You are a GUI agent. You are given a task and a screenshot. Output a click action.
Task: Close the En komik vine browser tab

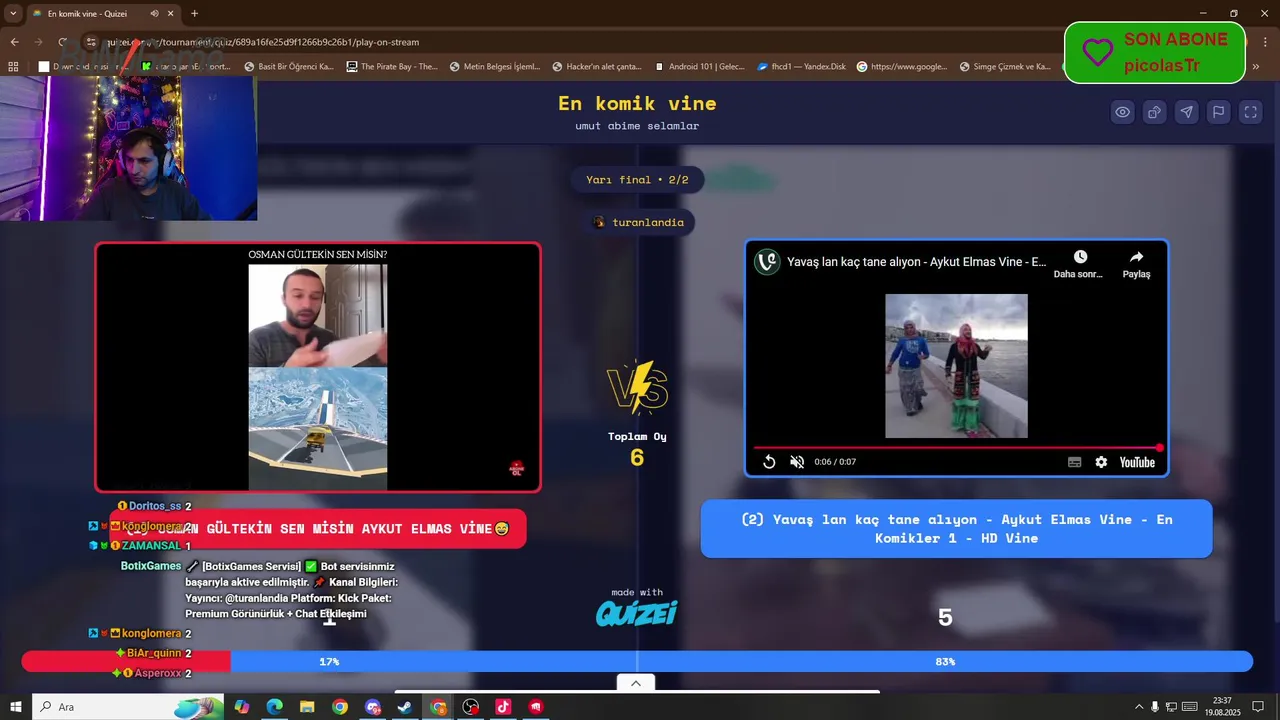tap(171, 14)
